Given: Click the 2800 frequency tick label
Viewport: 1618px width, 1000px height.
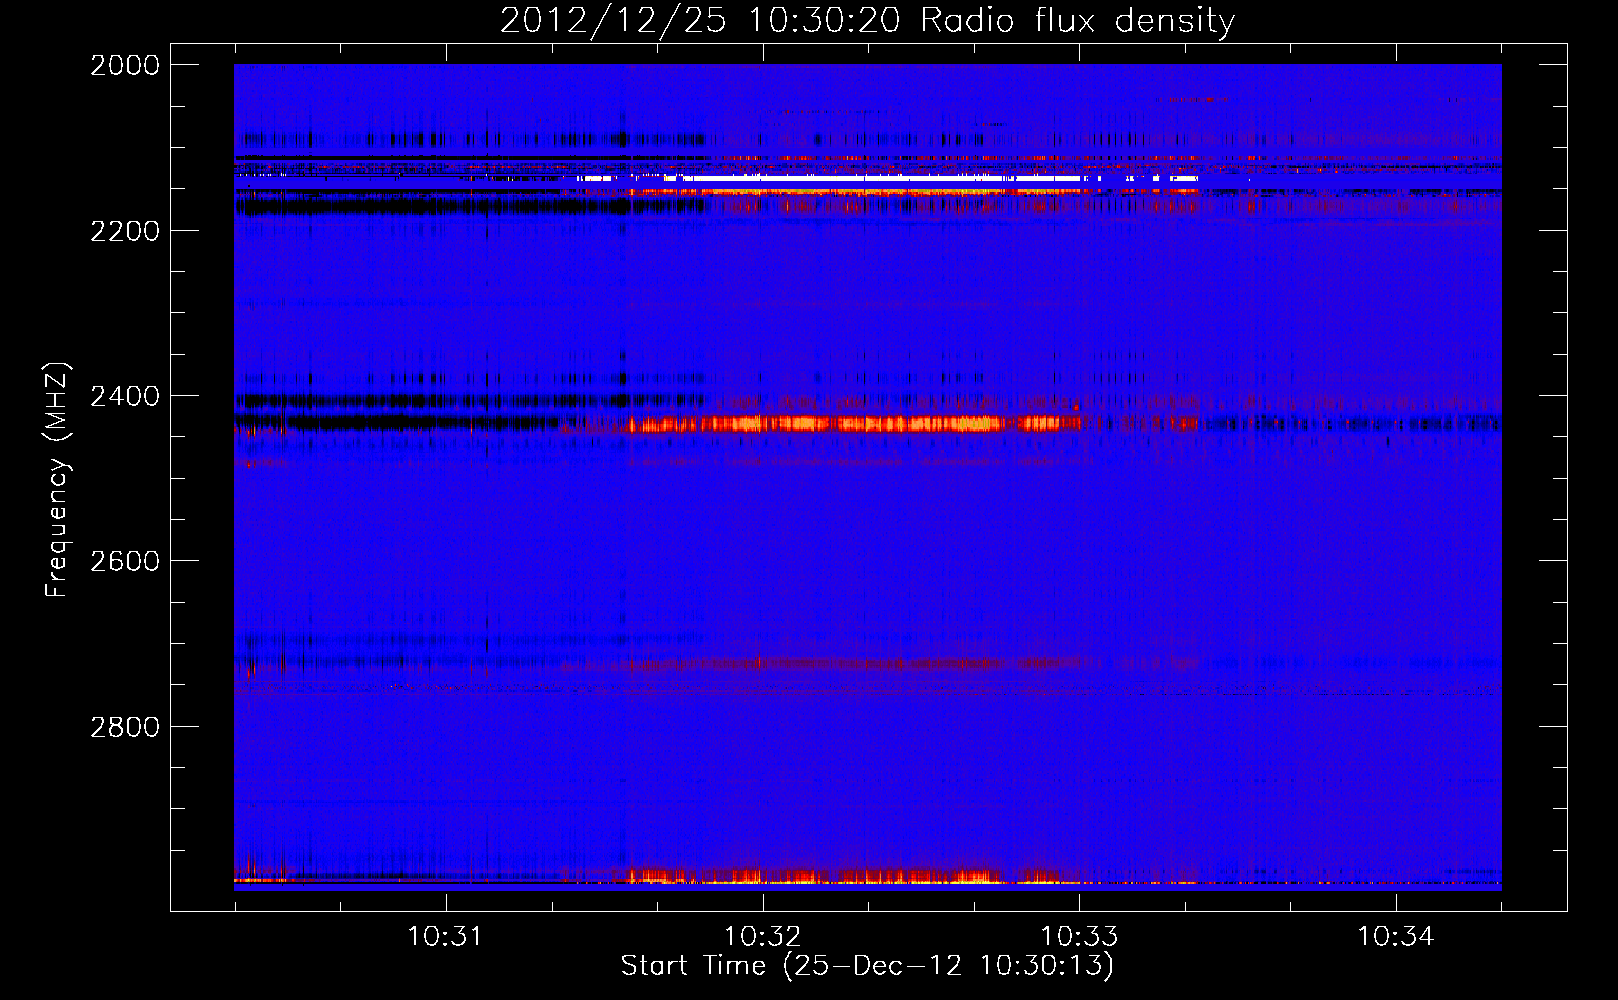Looking at the screenshot, I should [125, 726].
